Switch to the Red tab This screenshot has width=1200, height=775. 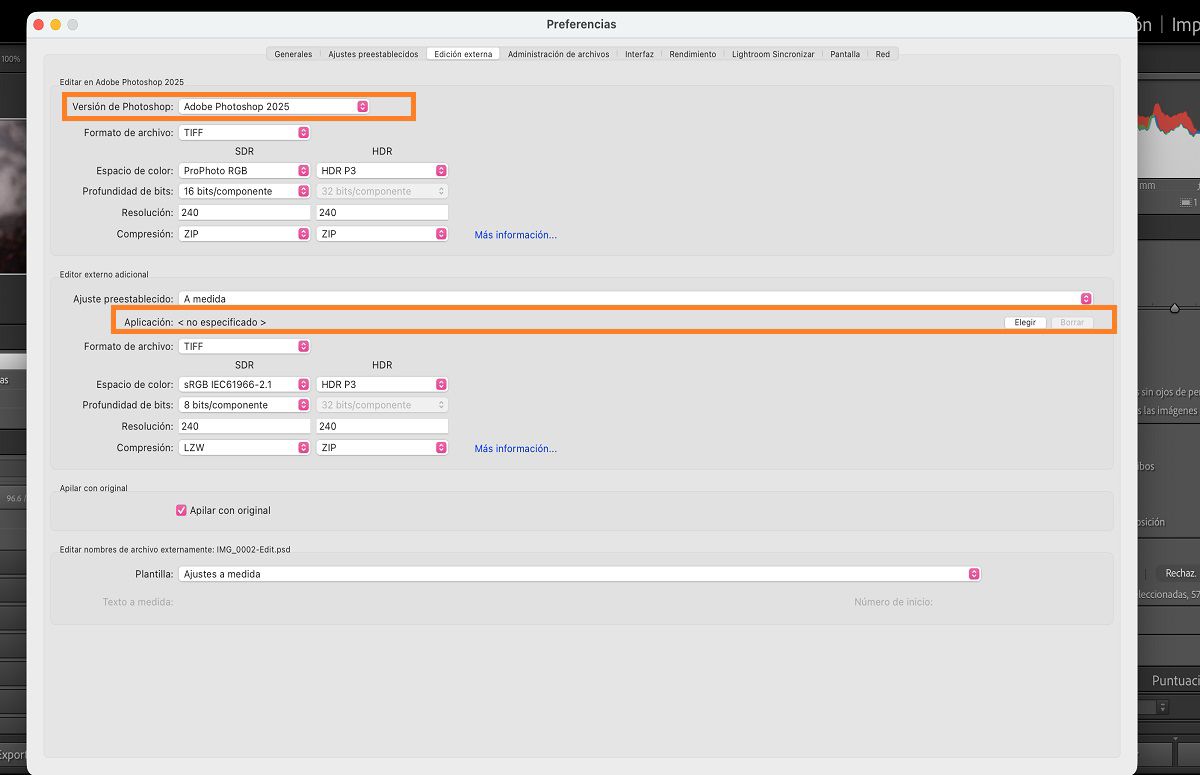(x=883, y=54)
